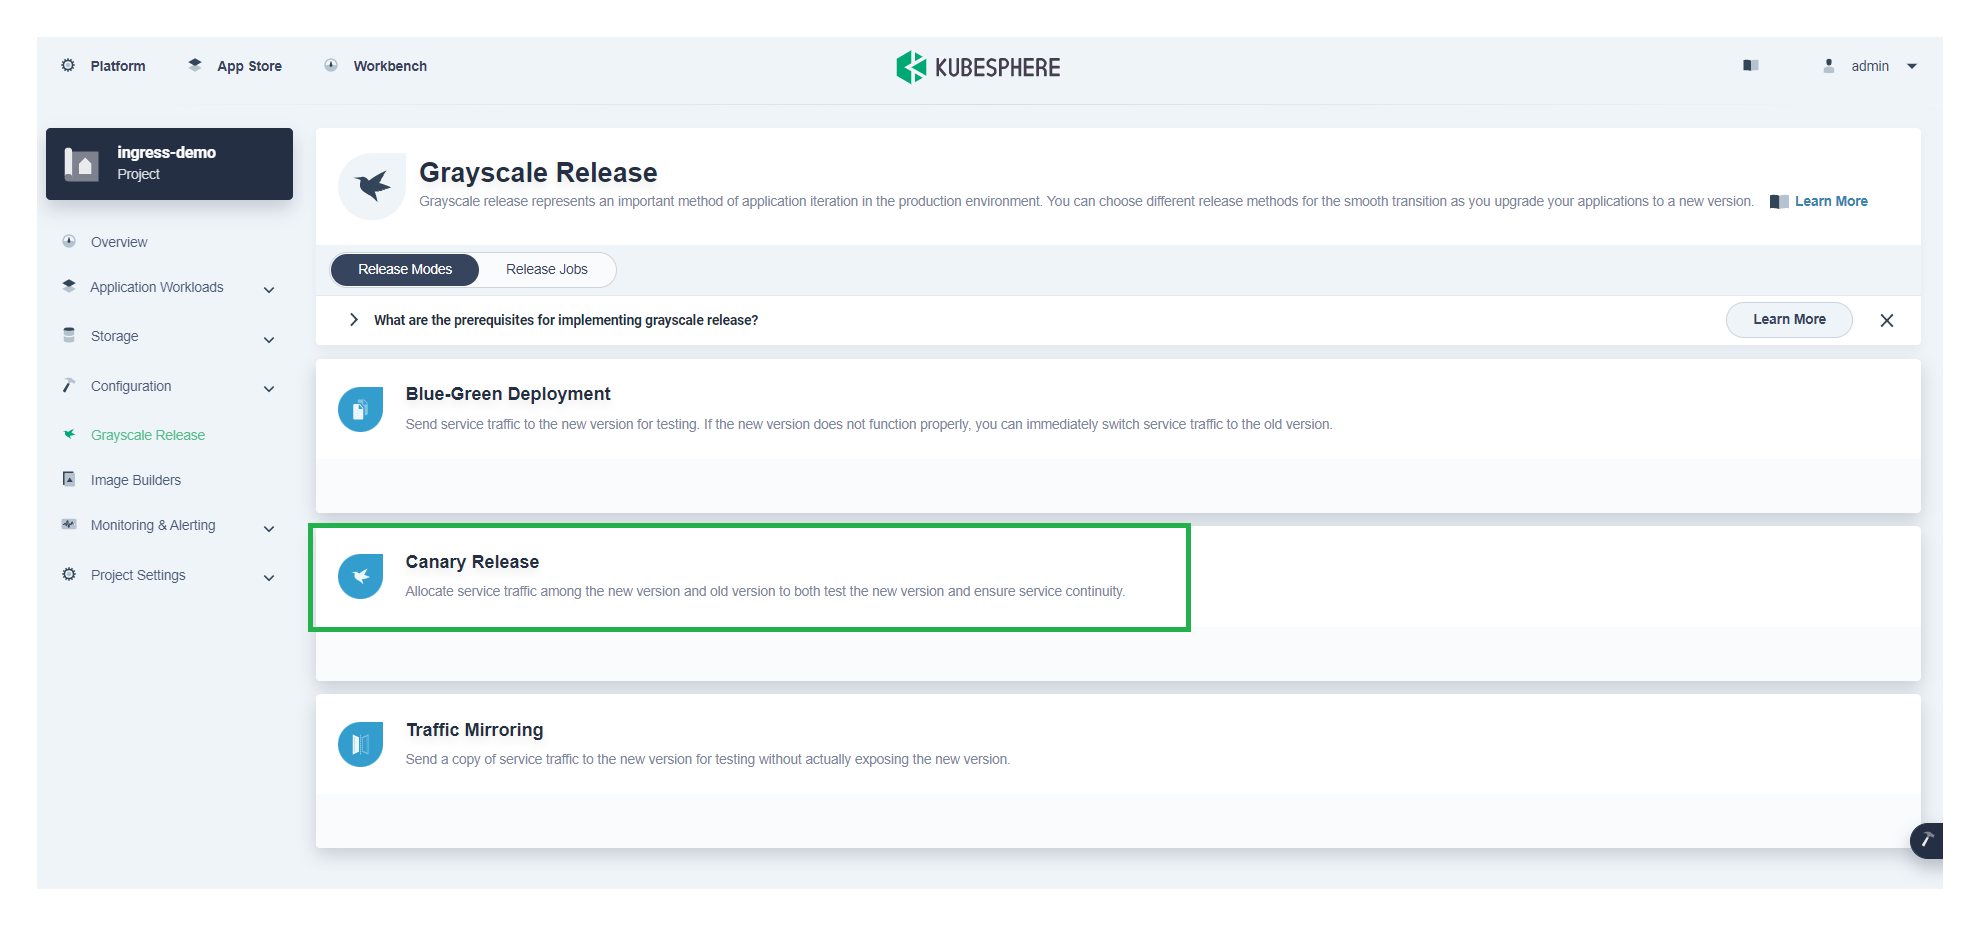Select the Blue-Green Deployment title

pos(508,394)
